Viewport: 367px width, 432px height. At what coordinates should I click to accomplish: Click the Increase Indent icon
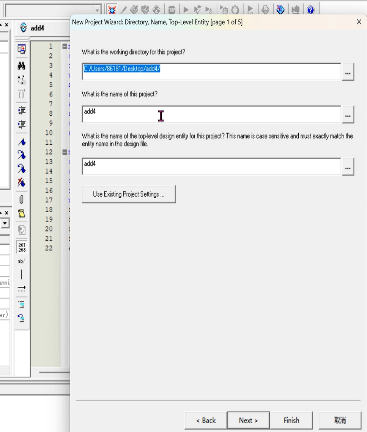click(22, 110)
